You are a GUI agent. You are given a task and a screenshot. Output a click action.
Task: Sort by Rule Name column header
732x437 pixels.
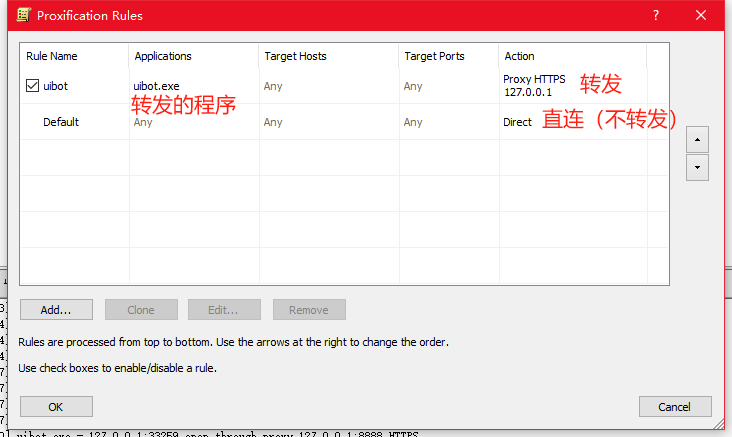(73, 56)
